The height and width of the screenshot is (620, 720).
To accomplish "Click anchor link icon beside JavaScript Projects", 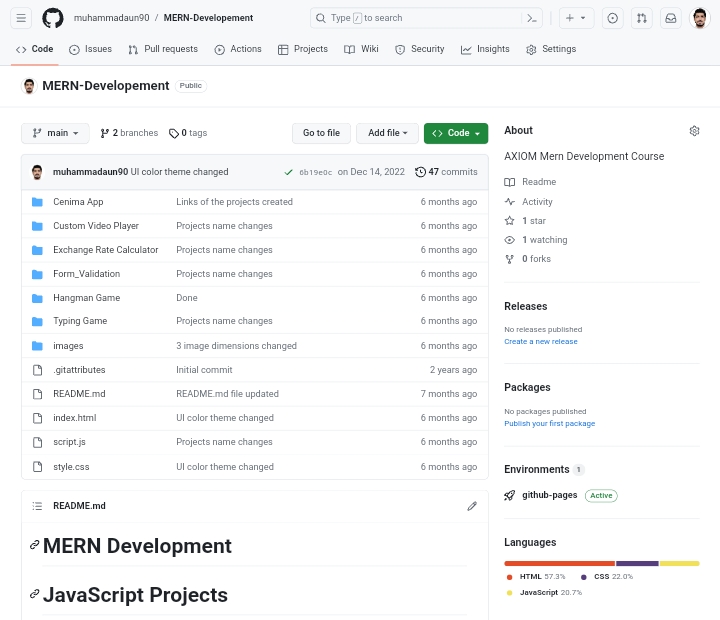I will (34, 594).
